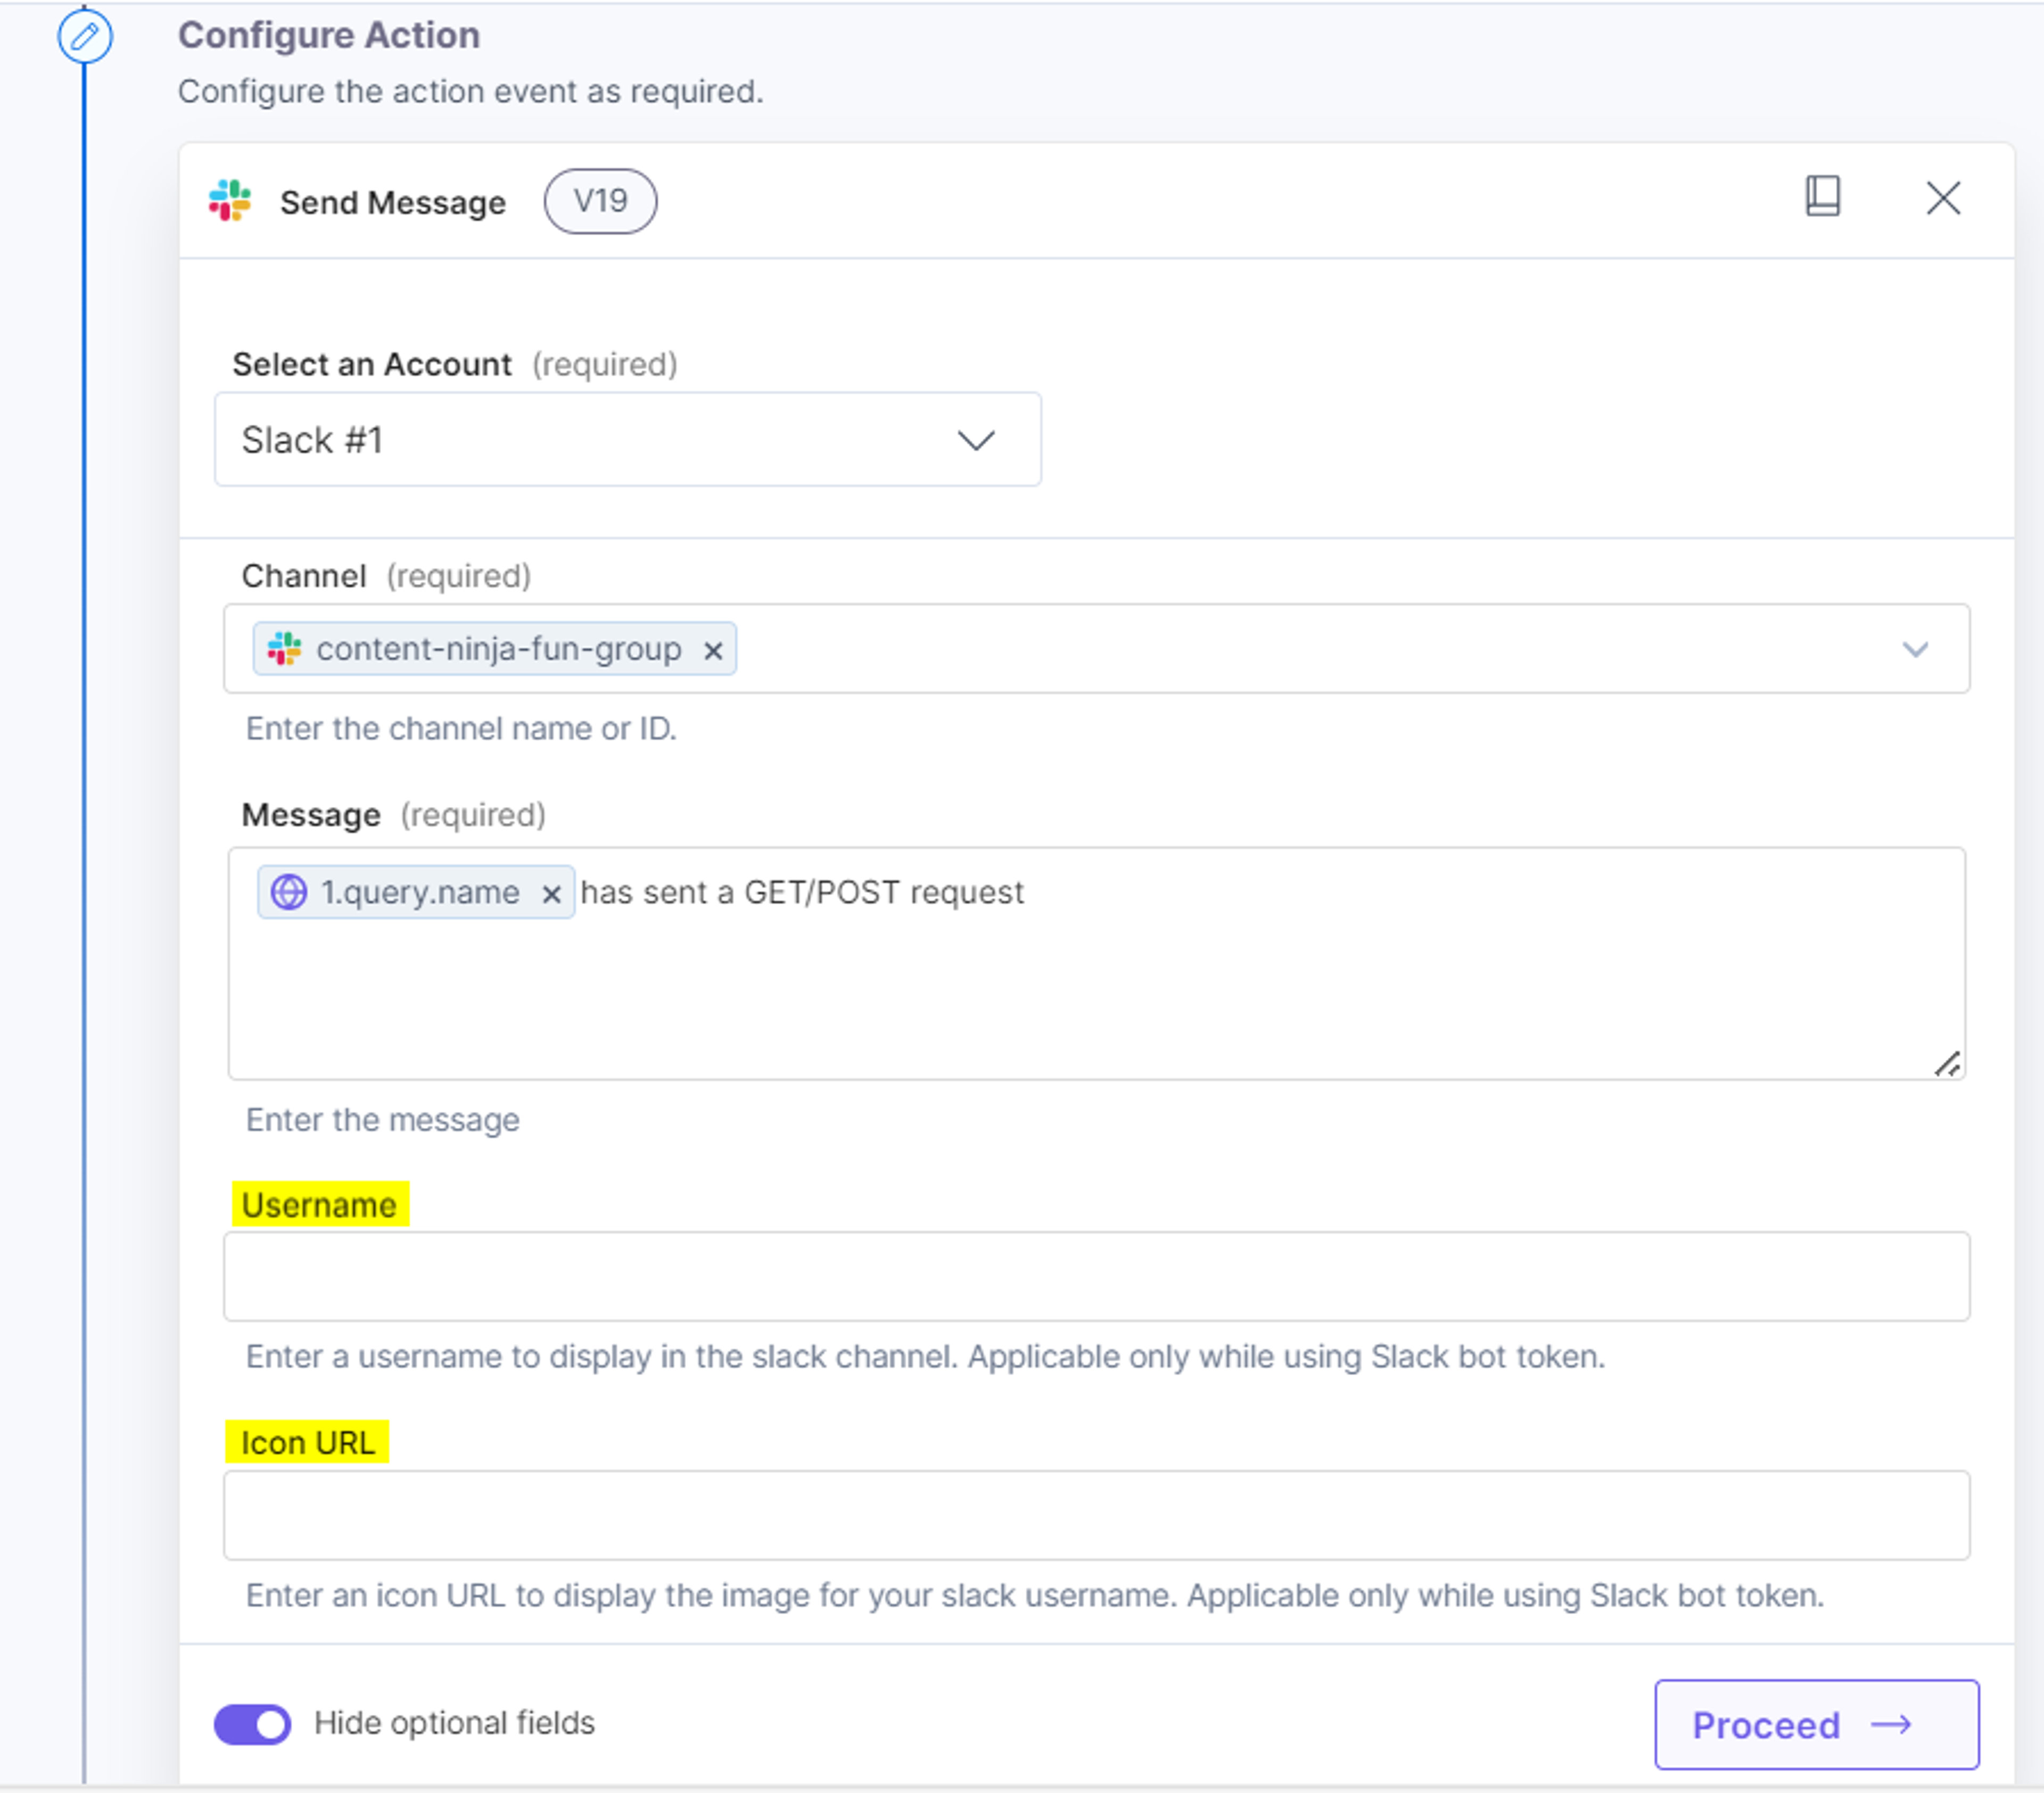Viewport: 2044px width, 1793px height.
Task: Click the Slack logo beside Send Message
Action: [x=230, y=201]
